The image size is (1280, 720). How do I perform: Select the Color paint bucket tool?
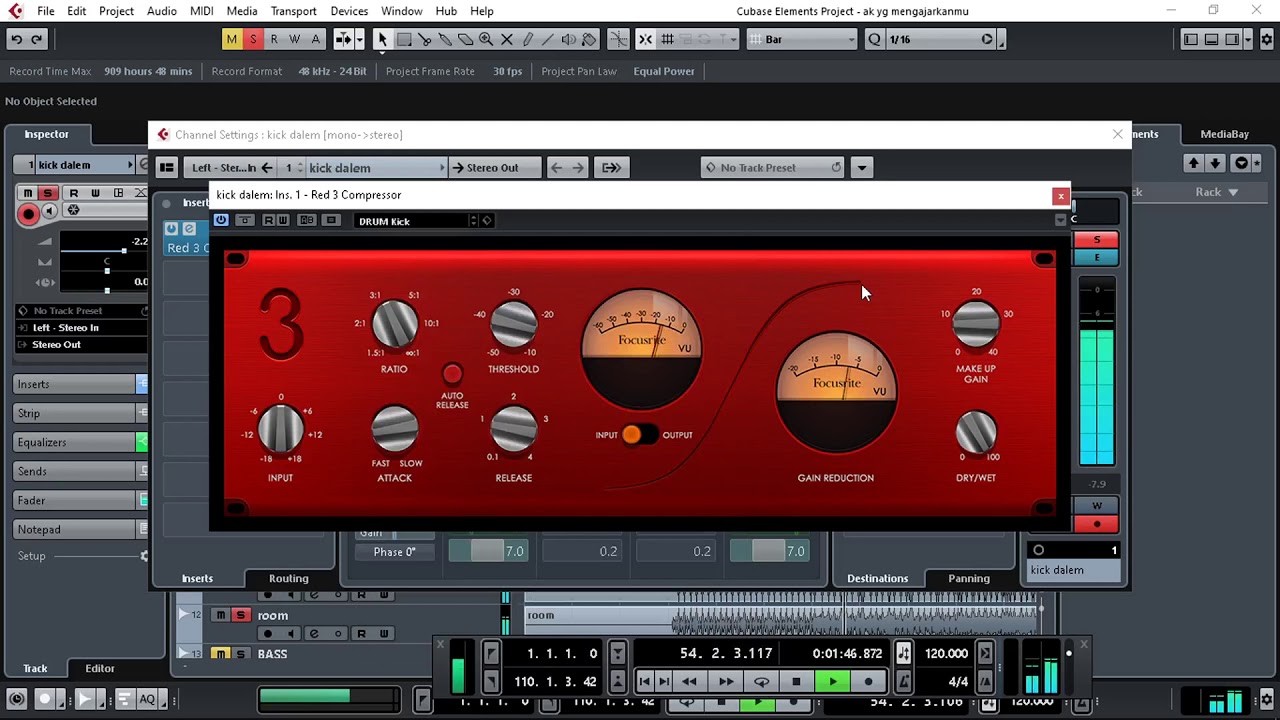click(589, 39)
